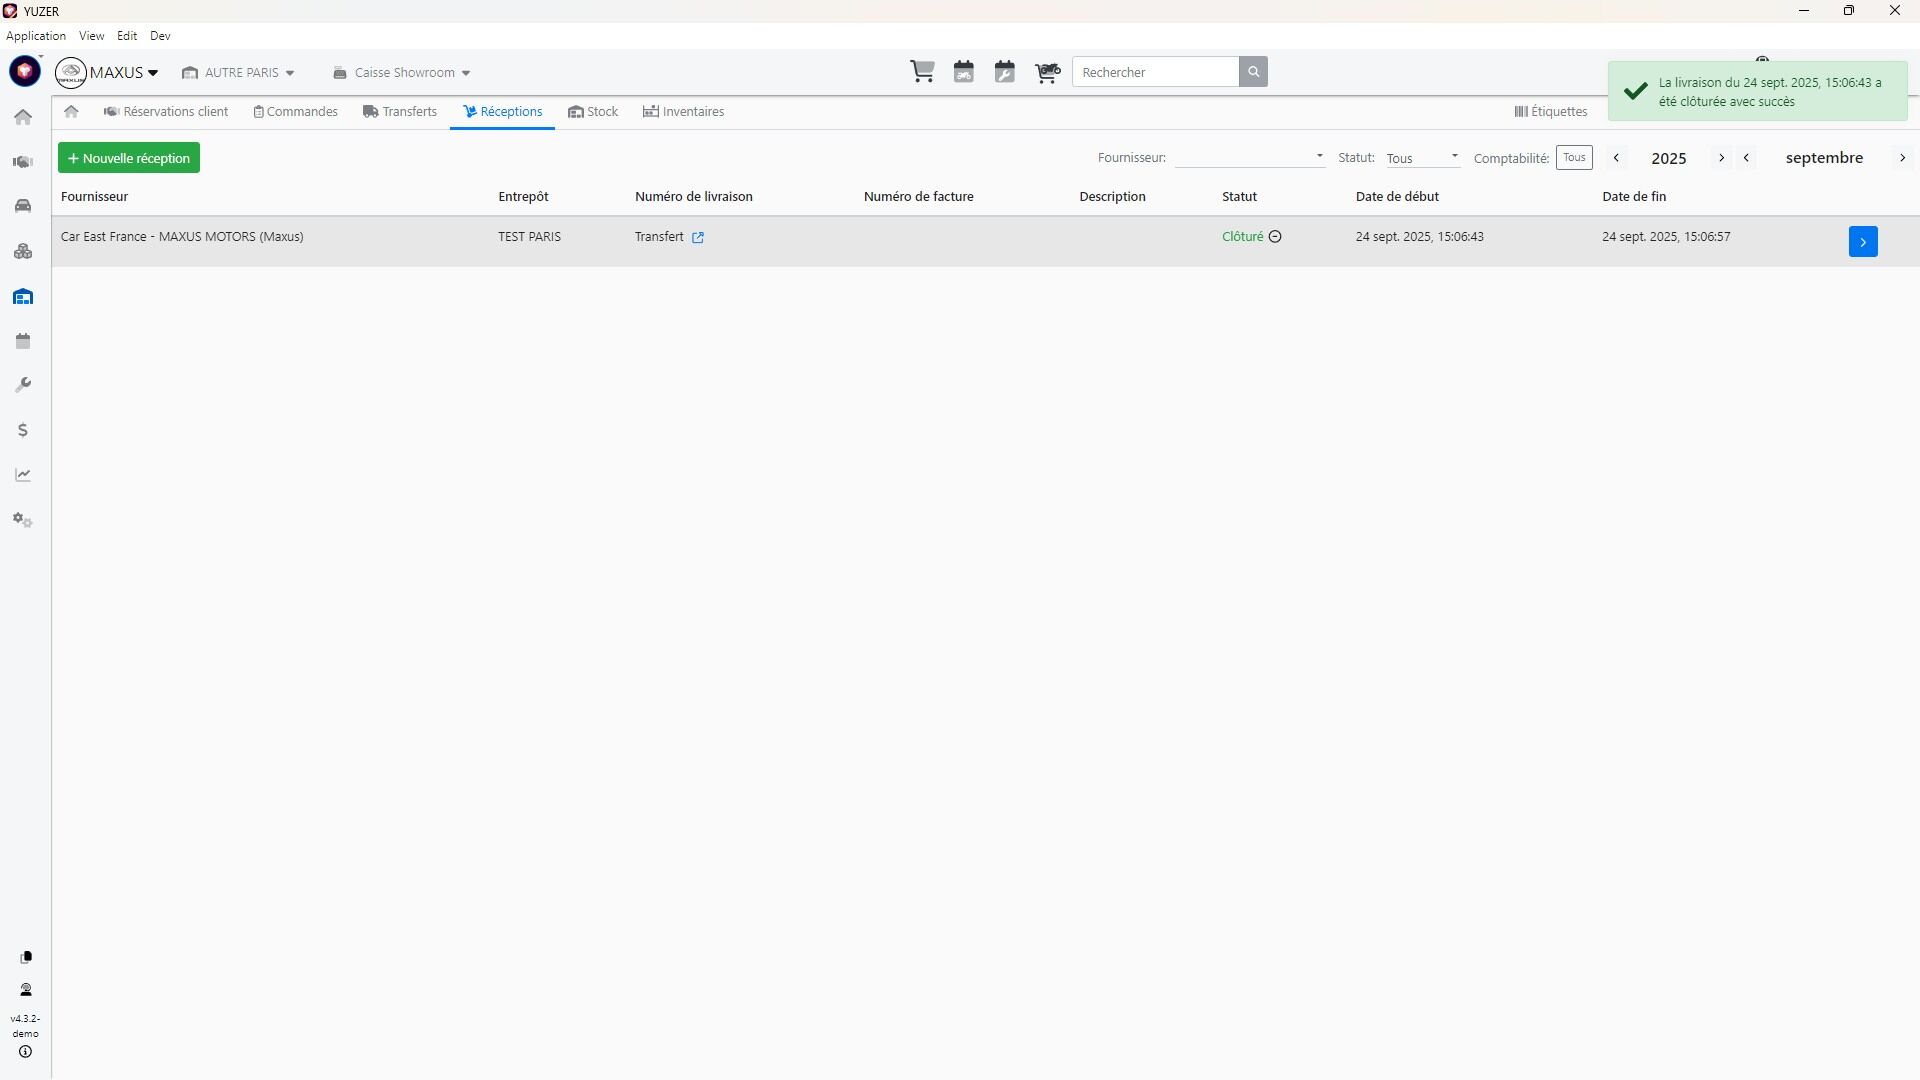Open the car icon in sidebar
Screen dimensions: 1920x1080
click(23, 206)
